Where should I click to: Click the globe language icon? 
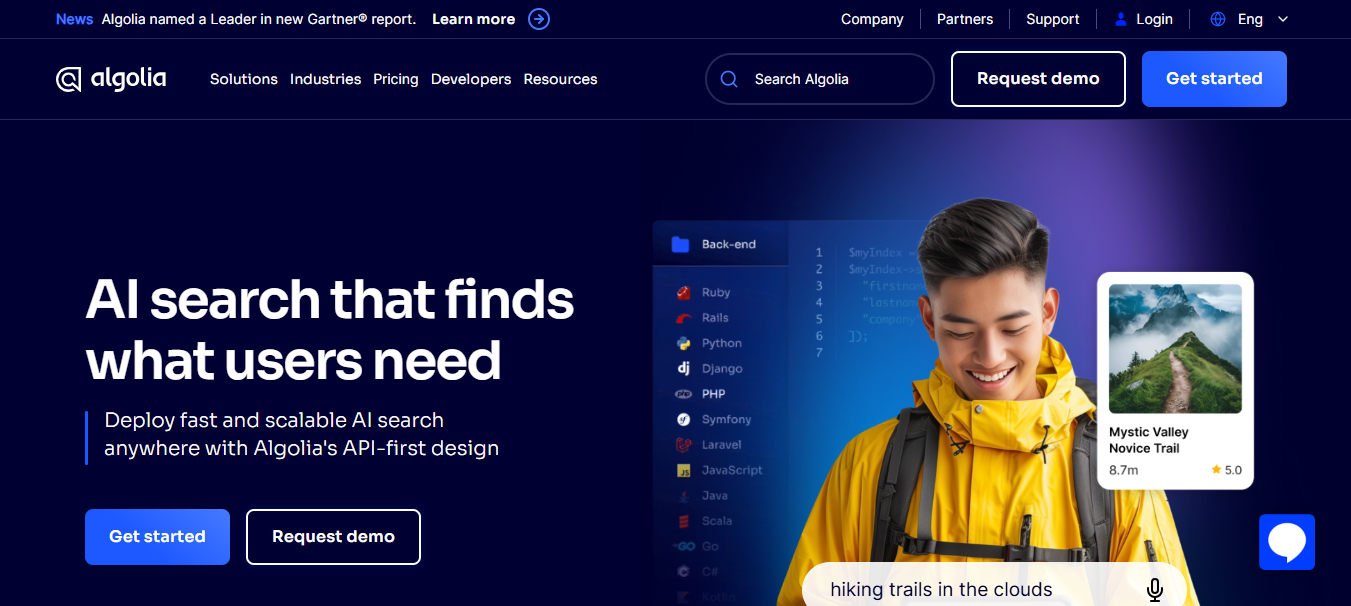tap(1218, 19)
